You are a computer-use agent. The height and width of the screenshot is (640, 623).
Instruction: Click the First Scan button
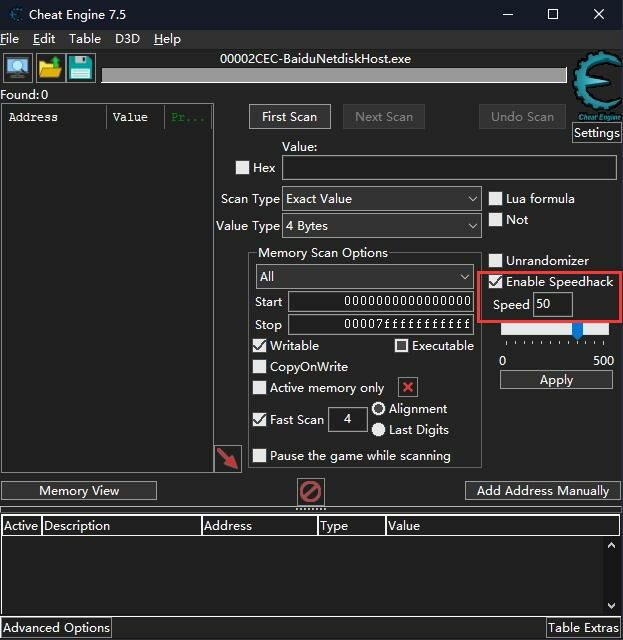(x=289, y=117)
